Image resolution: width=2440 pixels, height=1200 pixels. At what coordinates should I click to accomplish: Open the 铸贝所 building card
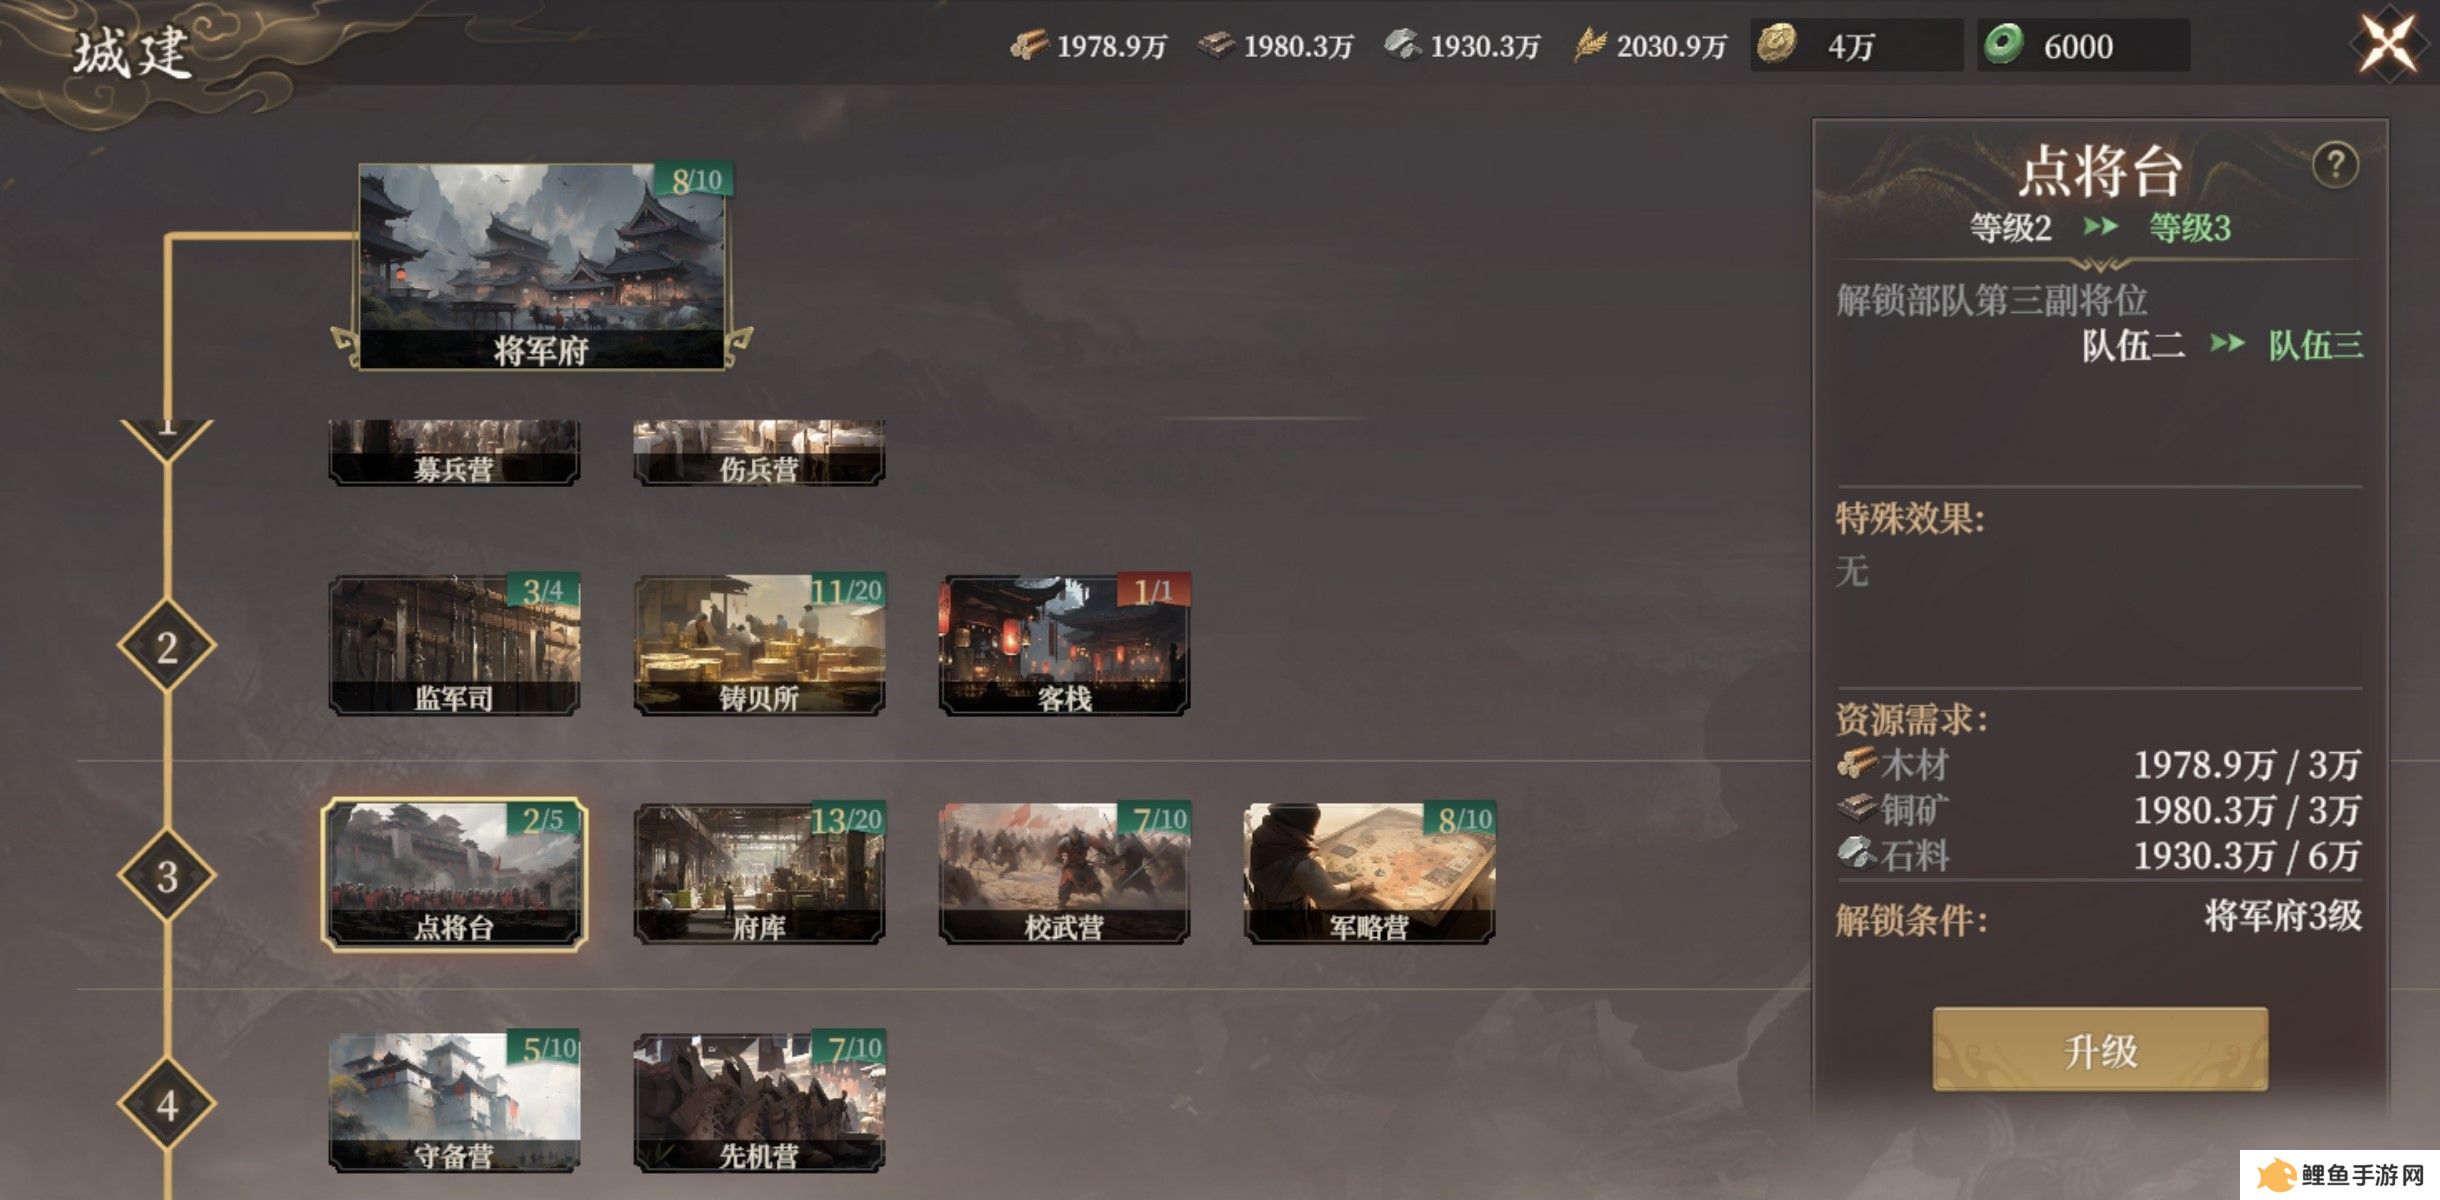pyautogui.click(x=759, y=645)
